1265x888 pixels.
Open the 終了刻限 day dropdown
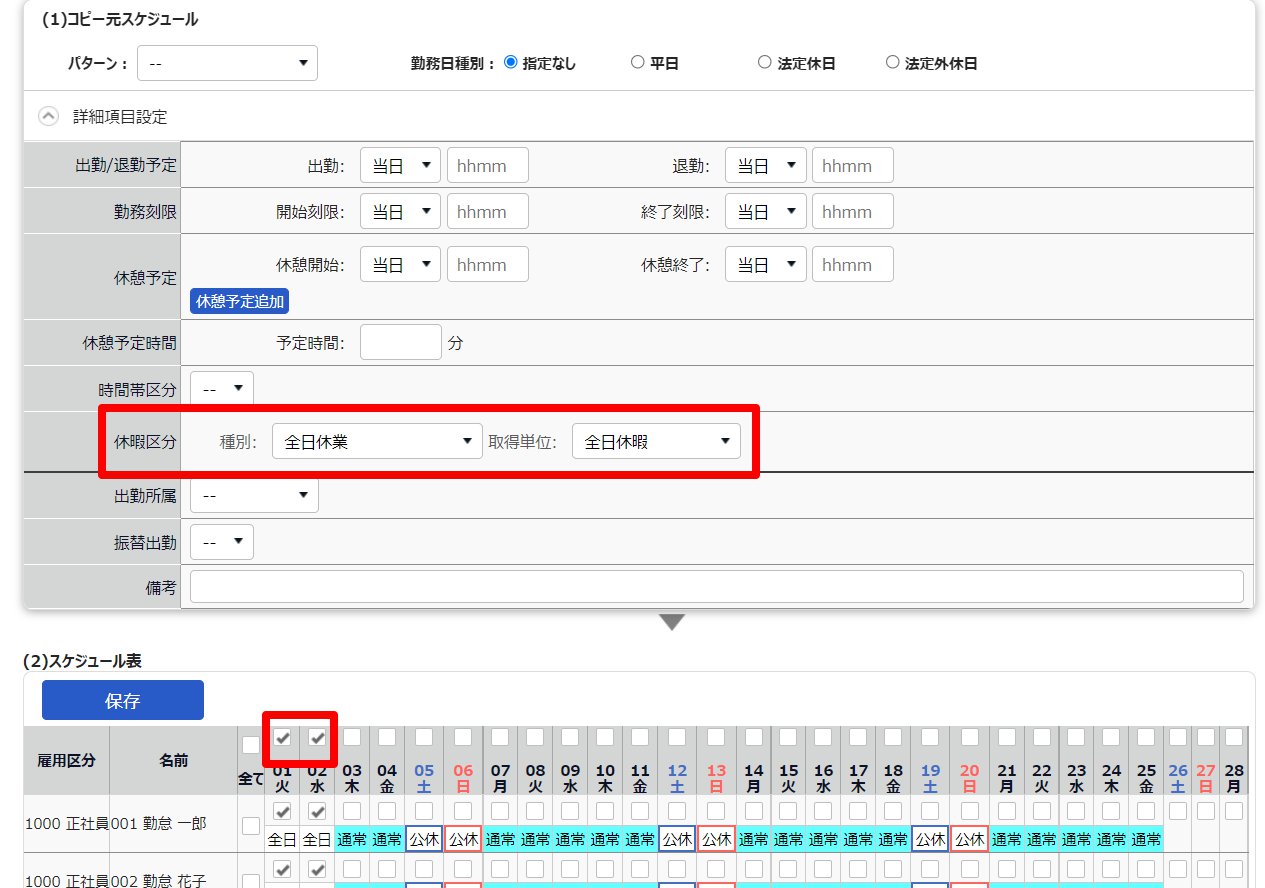click(x=766, y=212)
